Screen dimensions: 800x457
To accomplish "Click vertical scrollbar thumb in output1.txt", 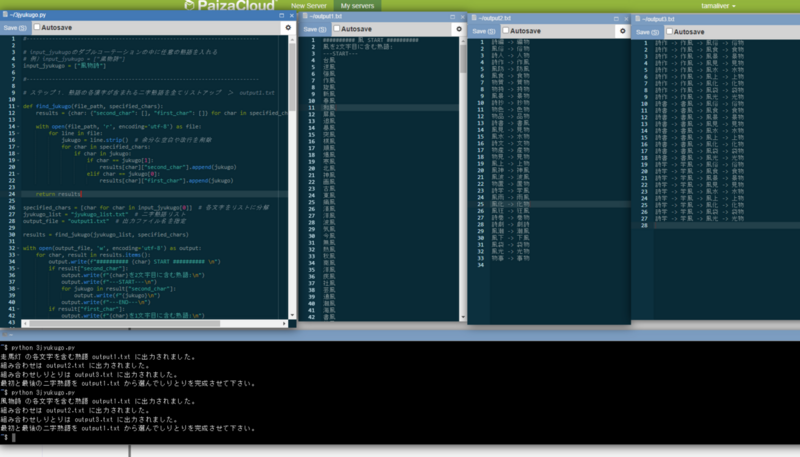I will (463, 59).
